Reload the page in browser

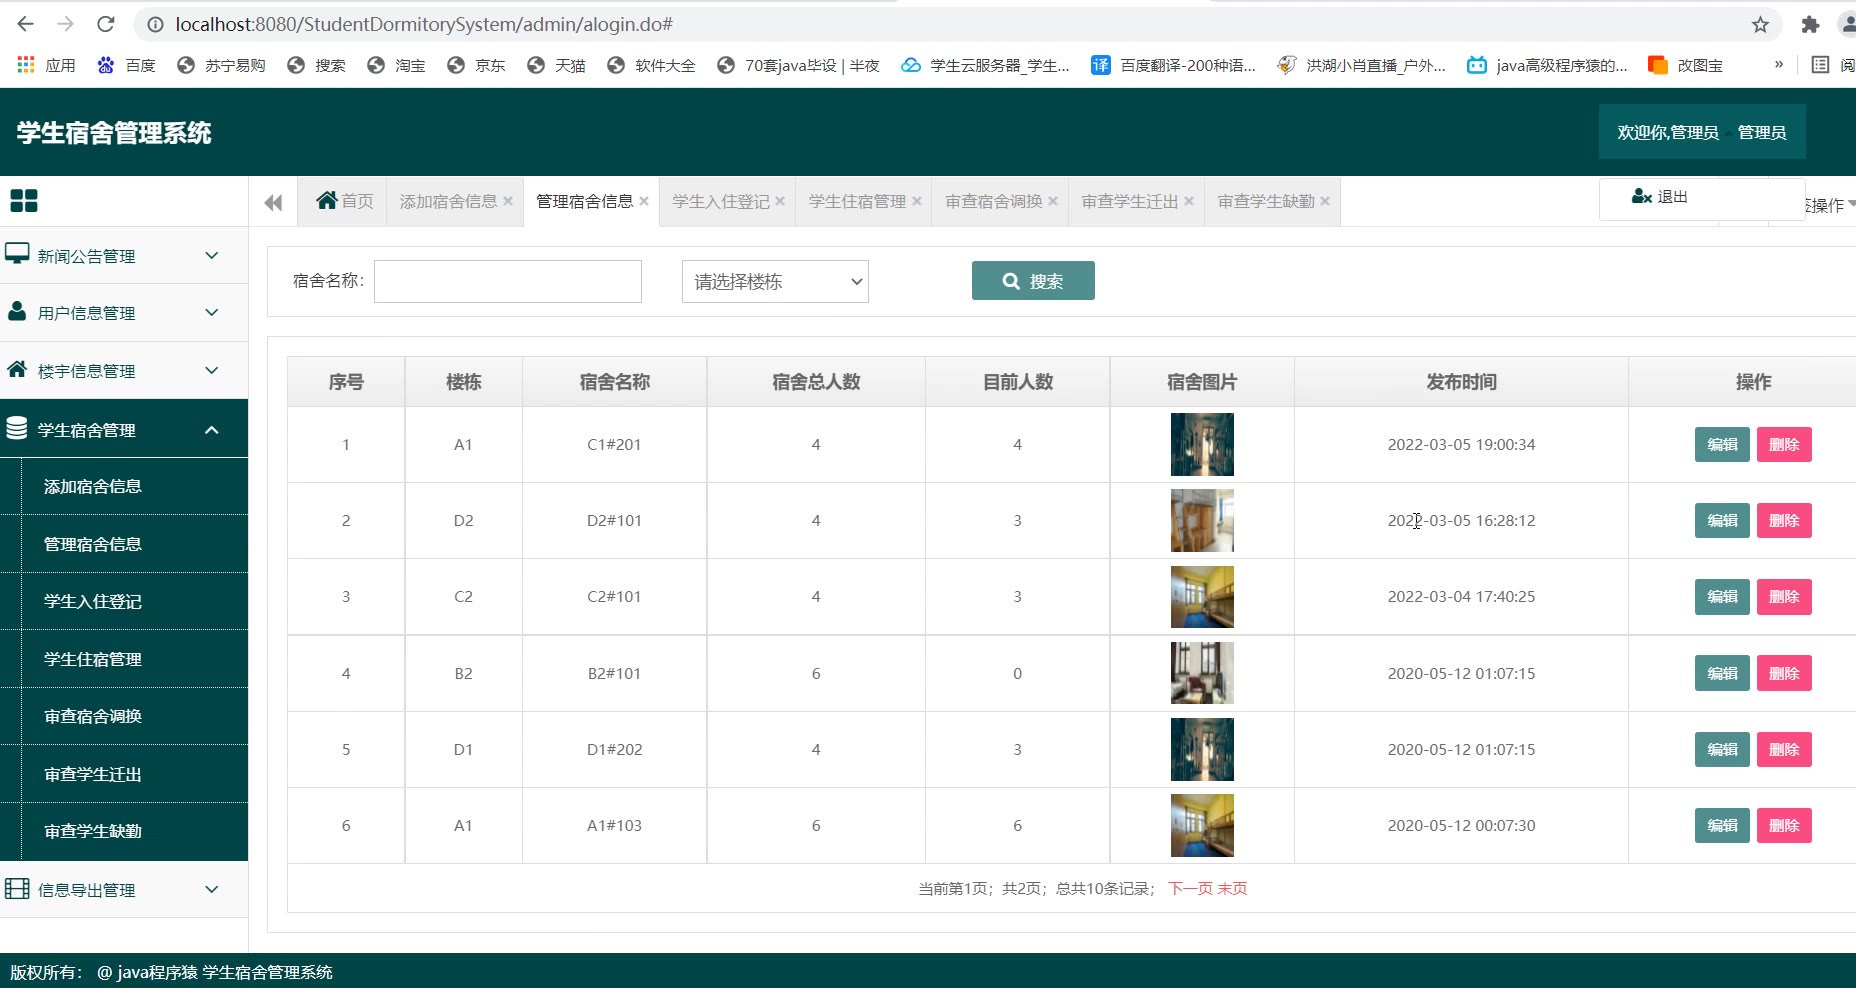tap(106, 24)
